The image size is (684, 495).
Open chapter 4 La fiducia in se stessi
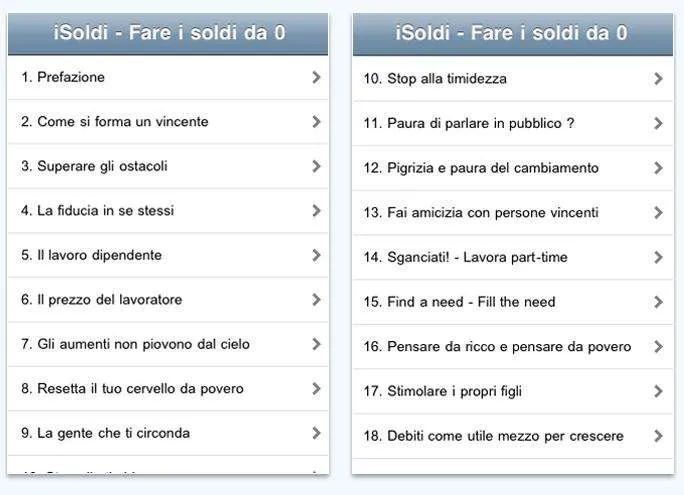(x=168, y=211)
